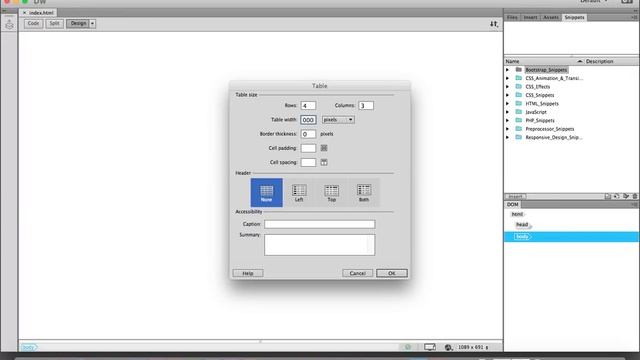Select the Top header option
This screenshot has height=360, width=640.
point(331,193)
